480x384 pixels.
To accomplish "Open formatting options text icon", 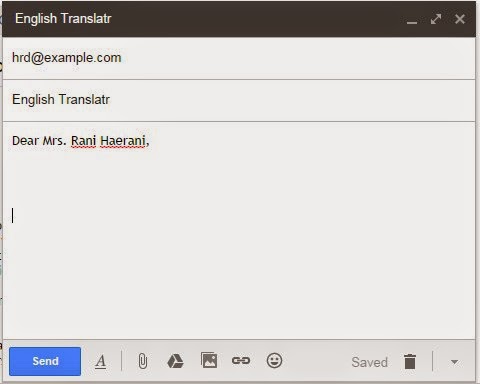I will click(100, 362).
